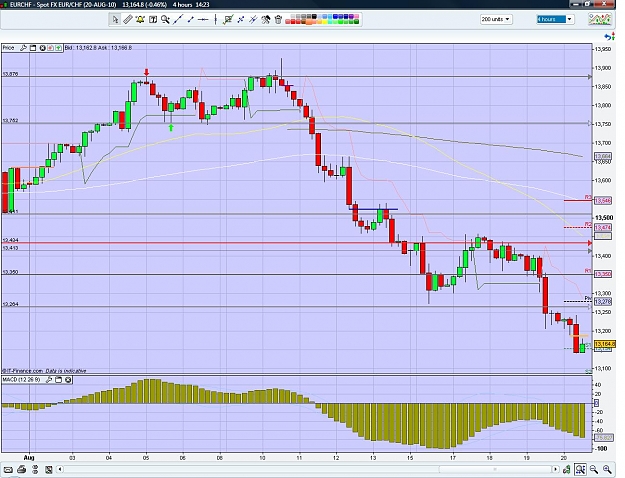Click the horizontal time scrollbar thumb
The height and width of the screenshot is (478, 625).
coord(495,469)
